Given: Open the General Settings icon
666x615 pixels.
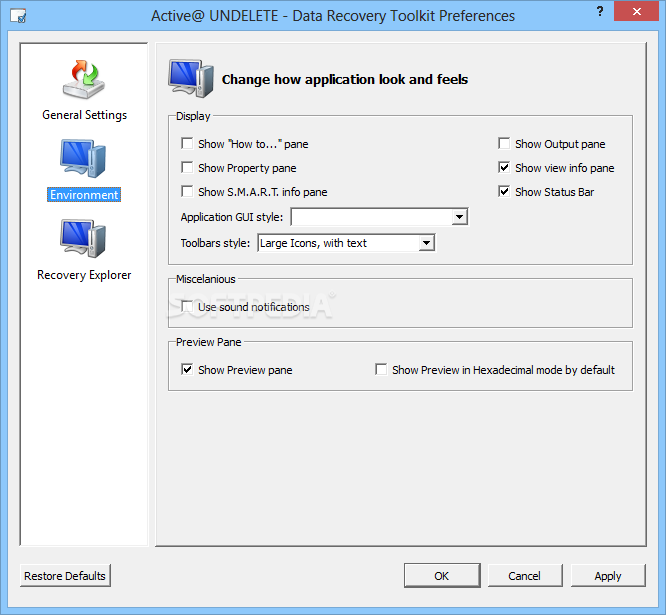Looking at the screenshot, I should [84, 79].
